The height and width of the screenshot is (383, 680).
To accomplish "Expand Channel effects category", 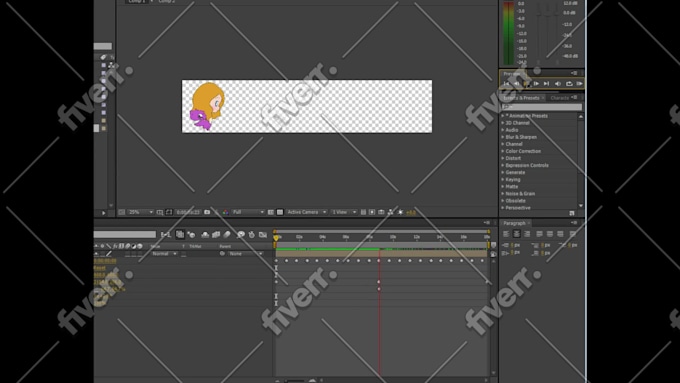I will (503, 144).
